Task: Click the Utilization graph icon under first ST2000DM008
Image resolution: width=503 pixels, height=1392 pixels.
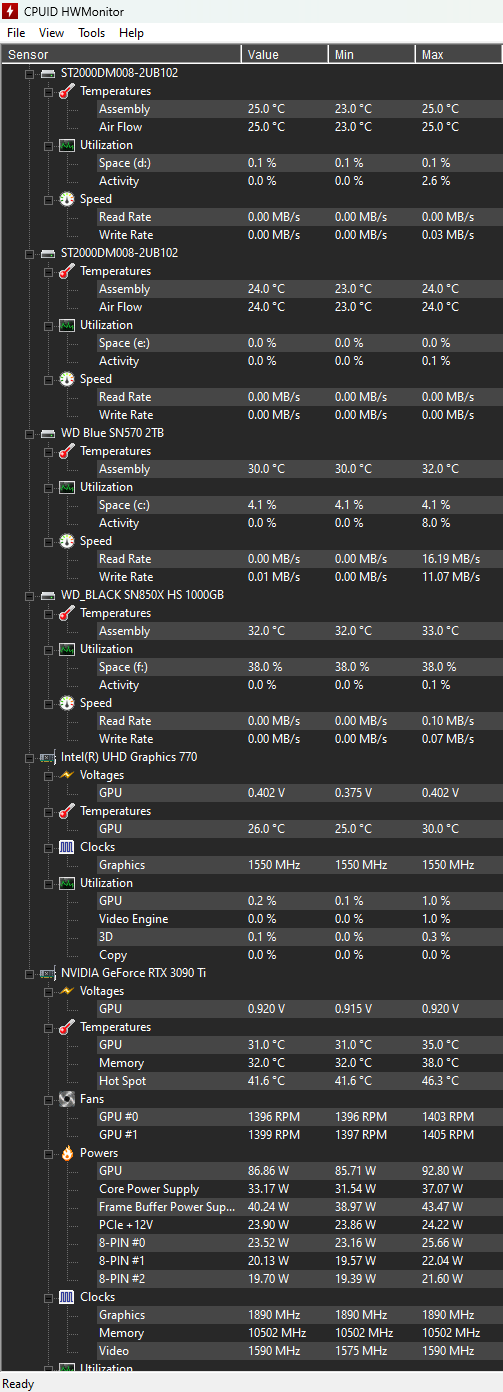Action: (67, 145)
